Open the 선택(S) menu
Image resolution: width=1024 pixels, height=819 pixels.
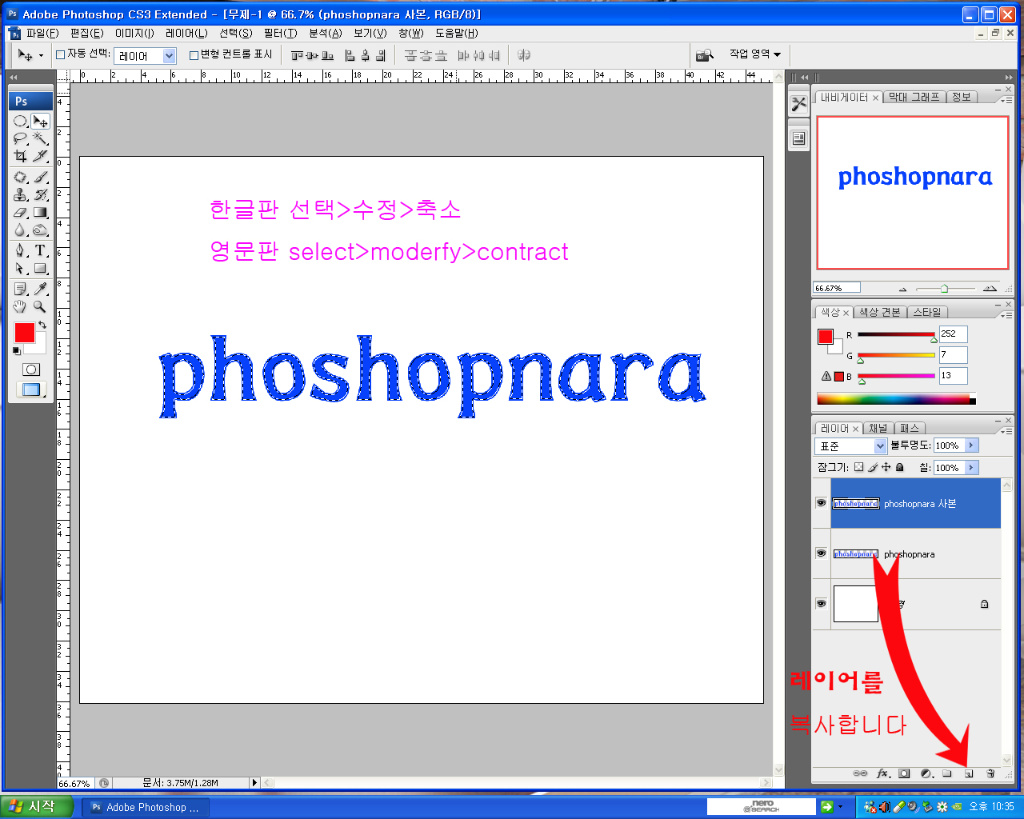[x=236, y=33]
